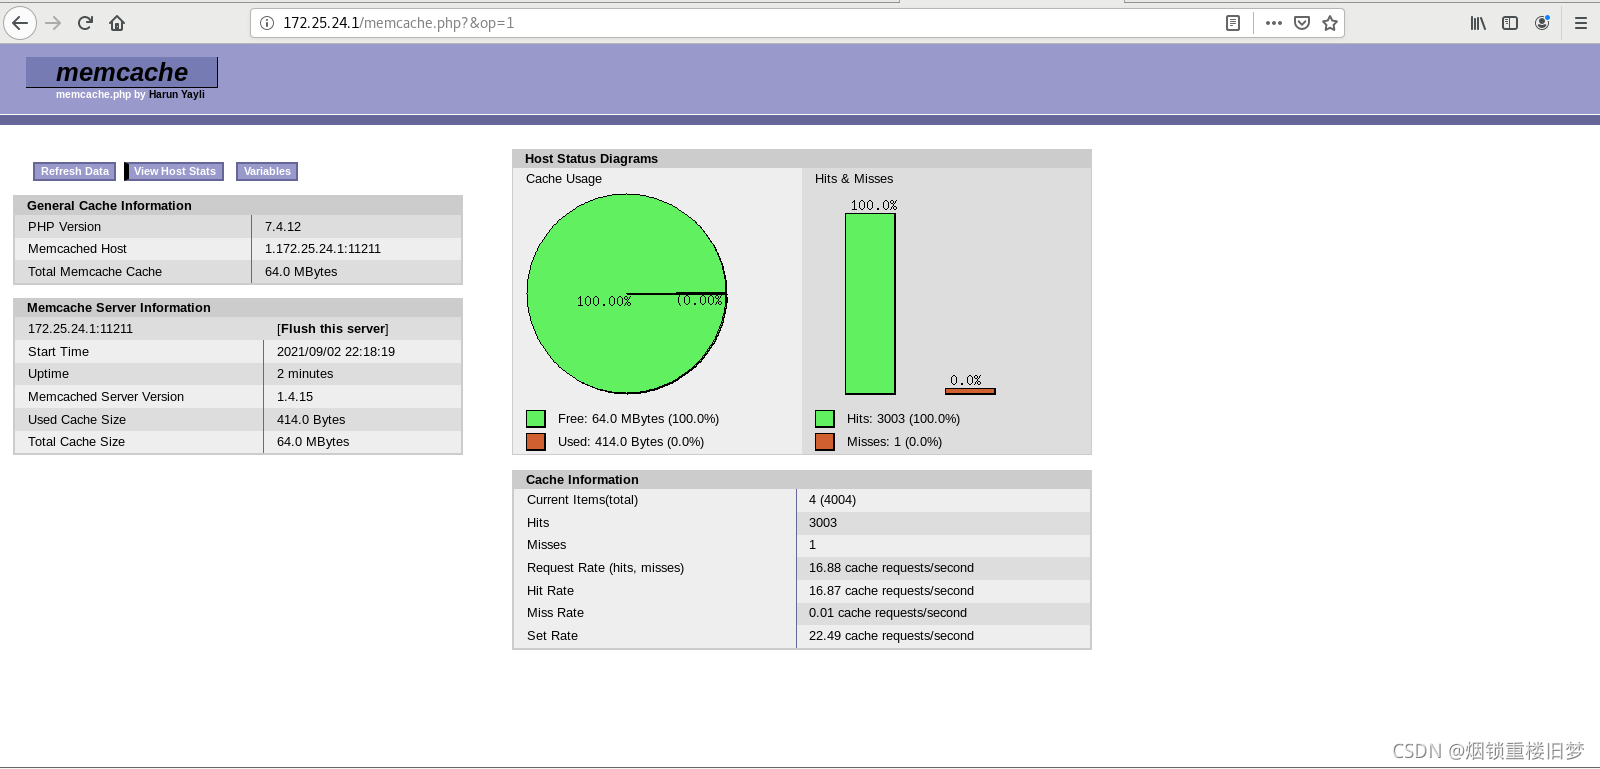Click the Free: 64.0 MBytes legend text

(x=638, y=419)
